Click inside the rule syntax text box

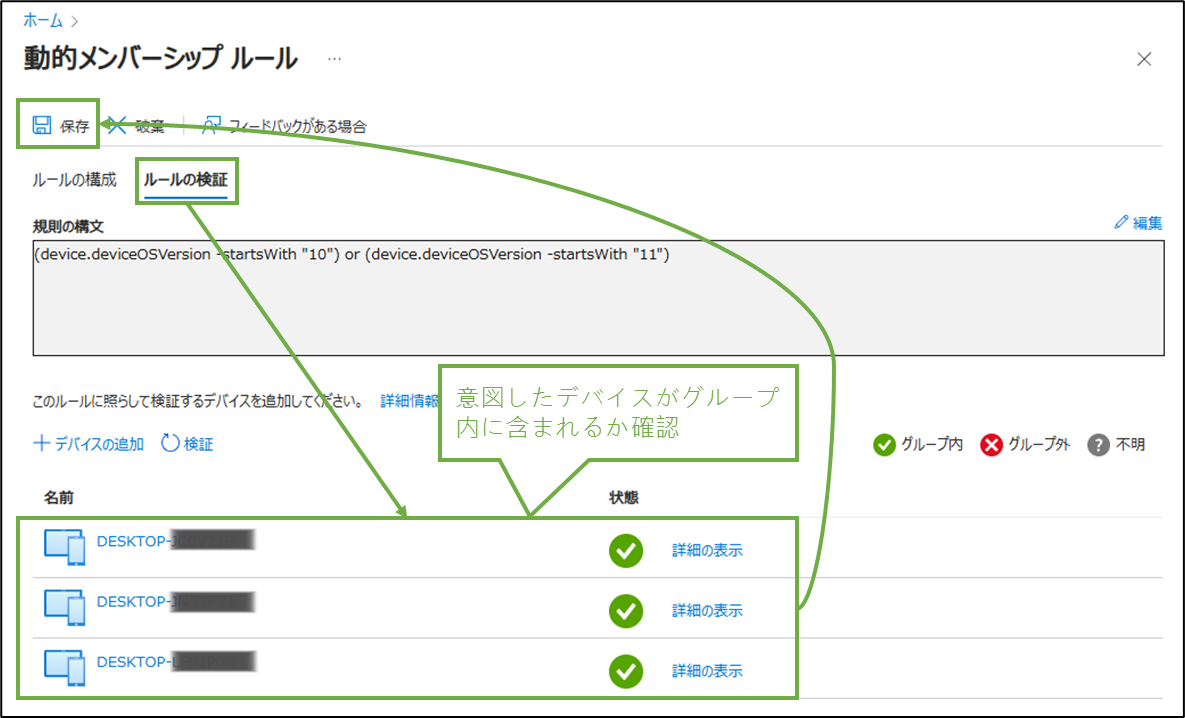pyautogui.click(x=599, y=298)
